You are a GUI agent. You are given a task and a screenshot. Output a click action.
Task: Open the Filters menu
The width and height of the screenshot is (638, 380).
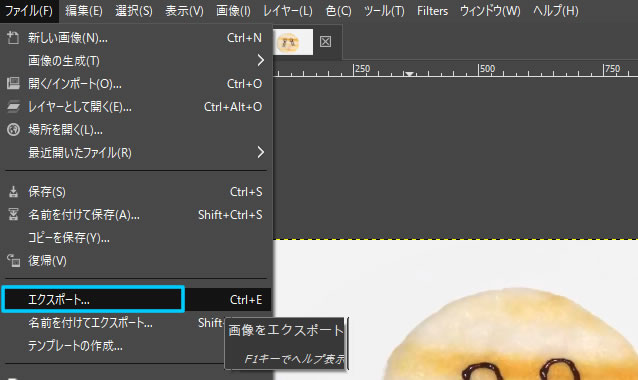click(432, 11)
